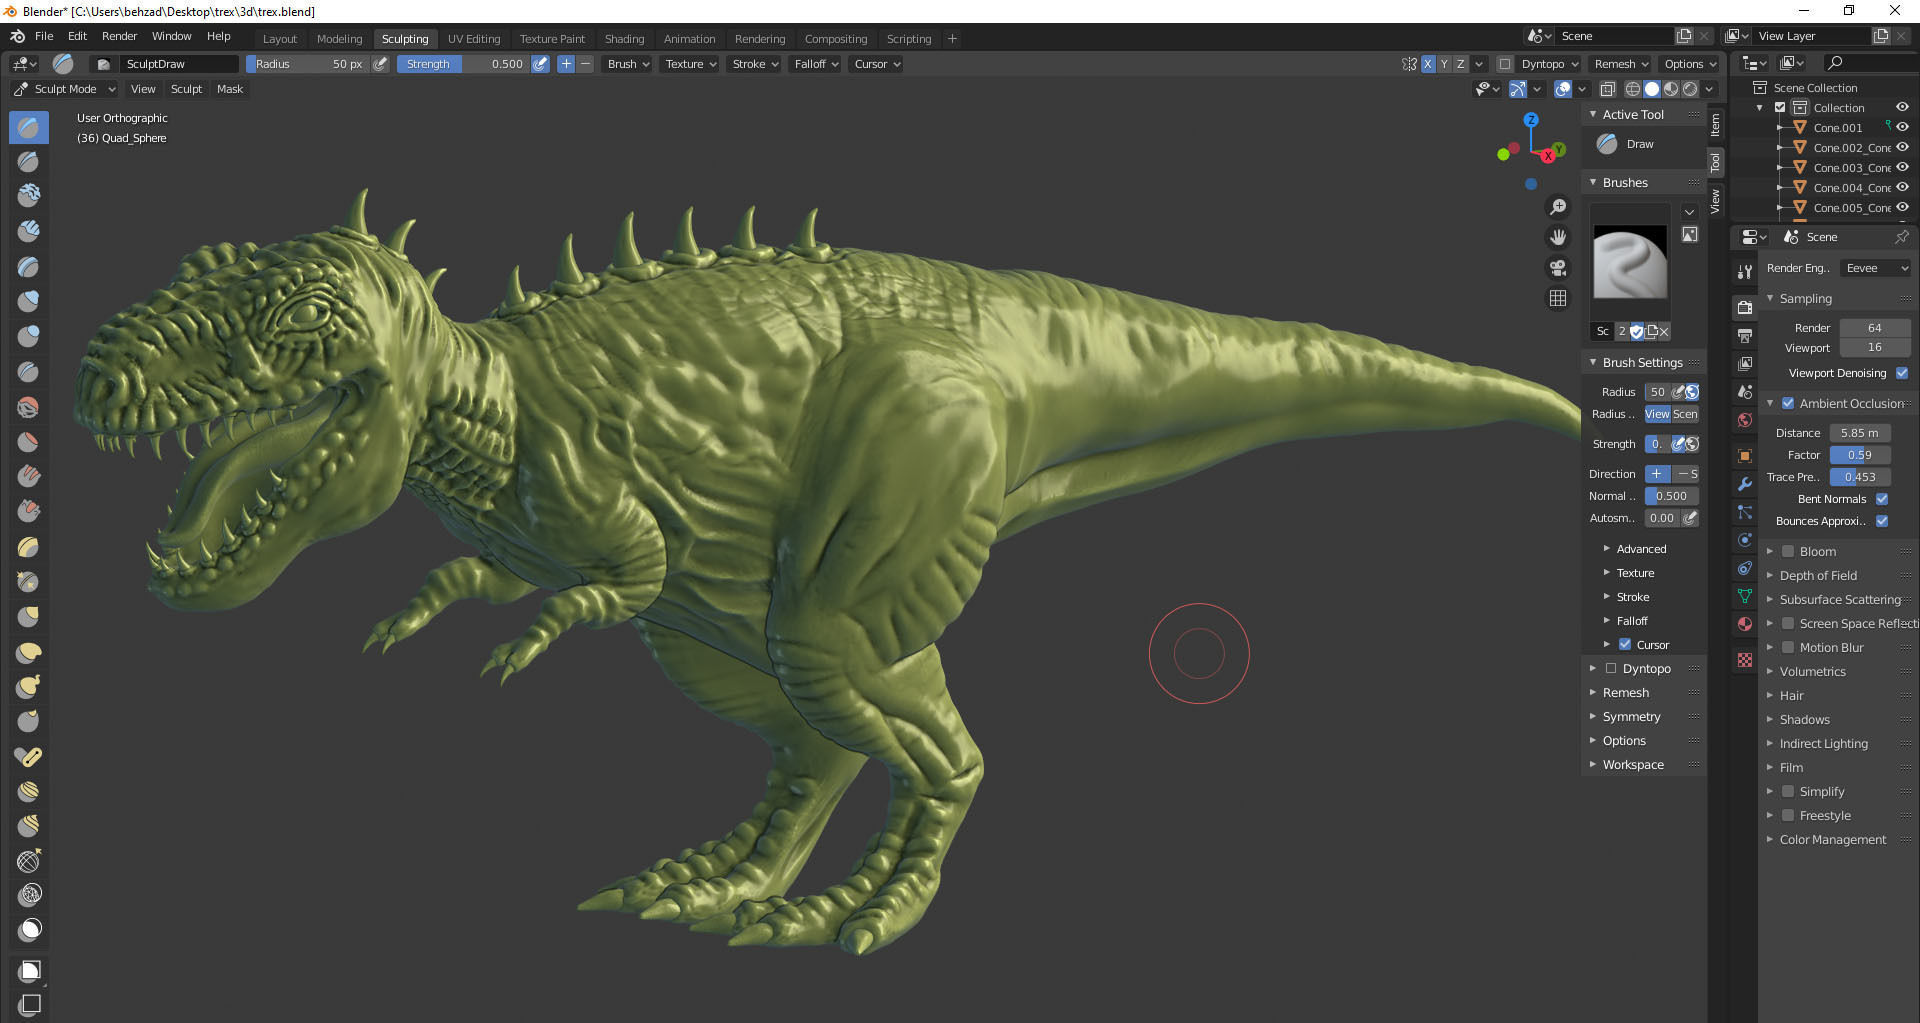Screen dimensions: 1920x1023
Task: Switch to the Shading workspace tab
Action: coord(624,39)
